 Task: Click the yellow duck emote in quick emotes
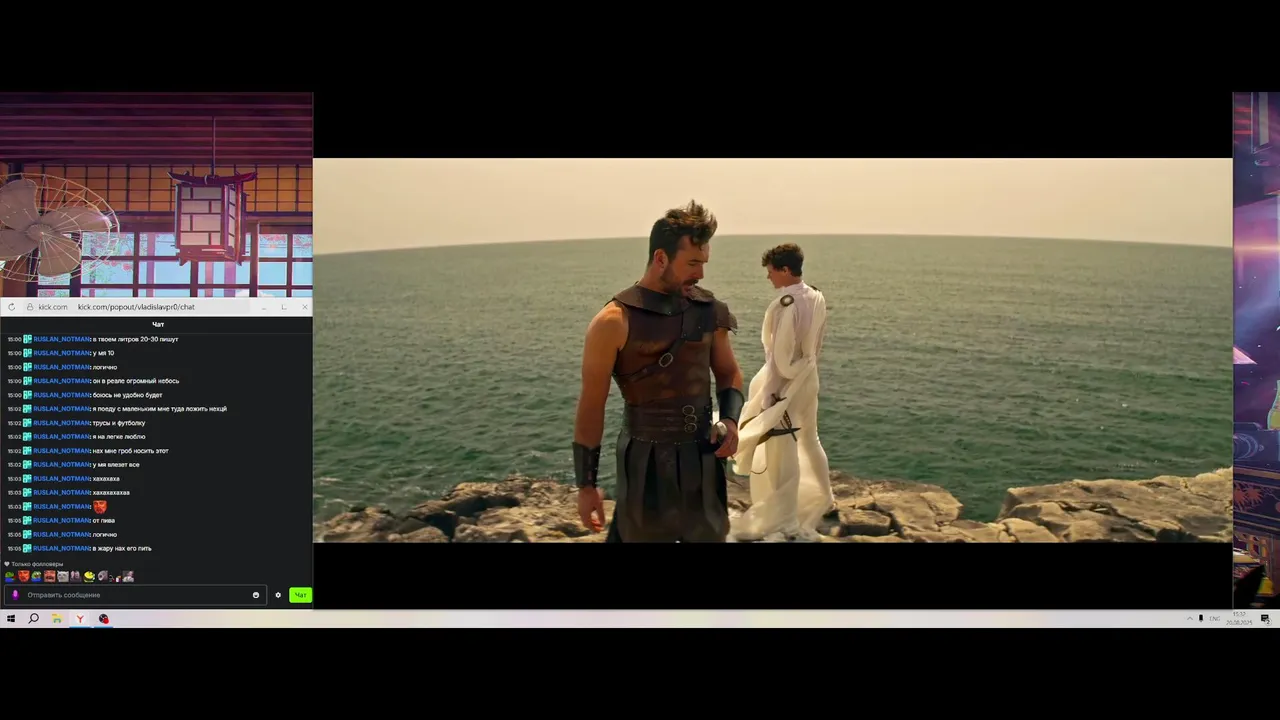89,576
